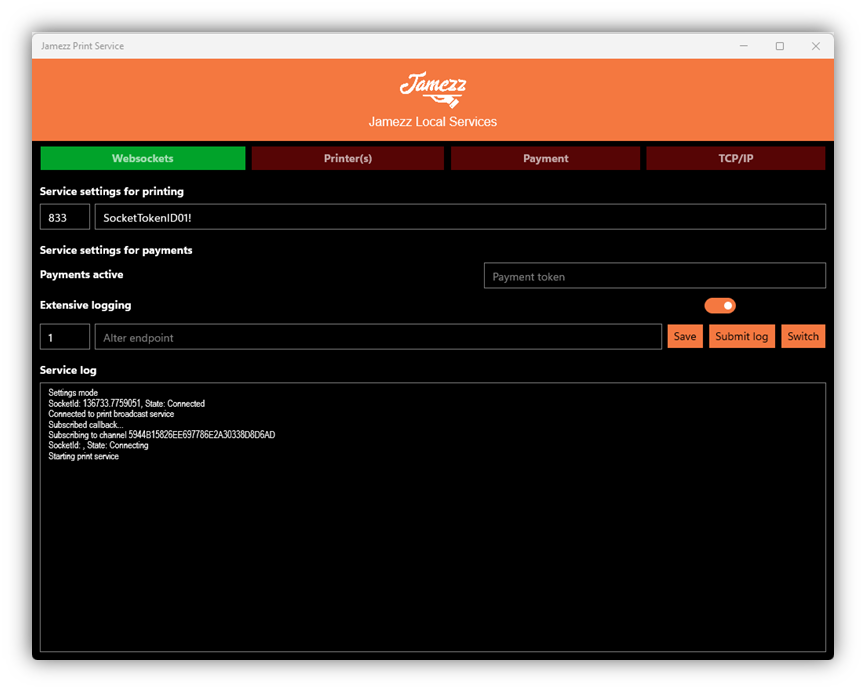Viewport: 866px width, 692px height.
Task: Click the Save button
Action: tap(685, 336)
